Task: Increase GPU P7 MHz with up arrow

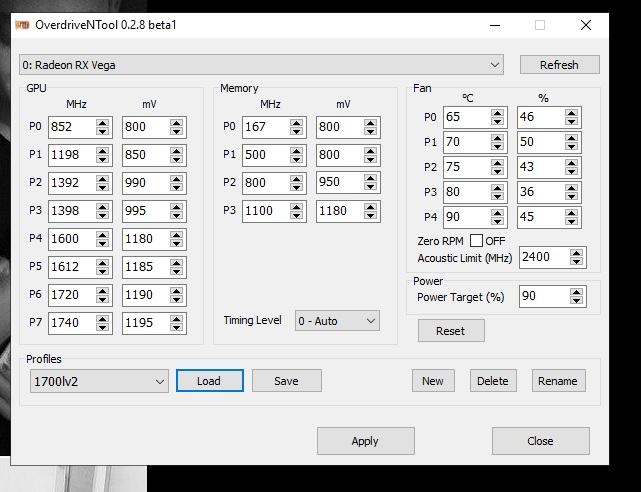Action: pyautogui.click(x=102, y=319)
